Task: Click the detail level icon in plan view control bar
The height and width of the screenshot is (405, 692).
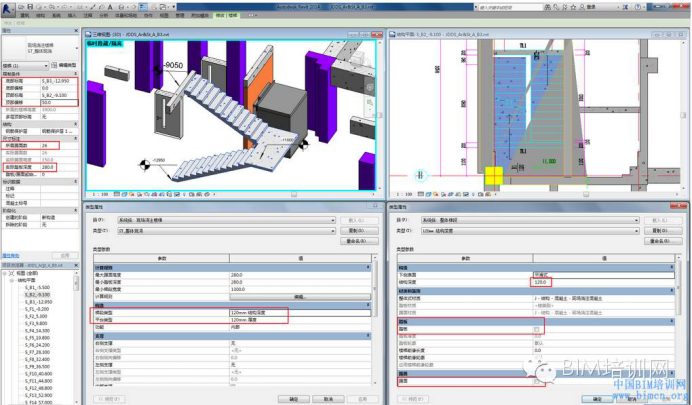Action: pyautogui.click(x=421, y=194)
